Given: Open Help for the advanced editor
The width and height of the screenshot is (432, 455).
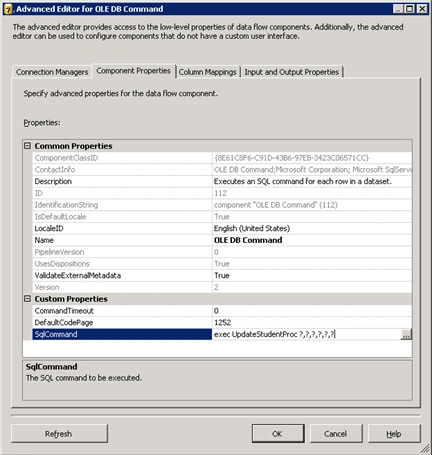Looking at the screenshot, I should click(x=394, y=433).
